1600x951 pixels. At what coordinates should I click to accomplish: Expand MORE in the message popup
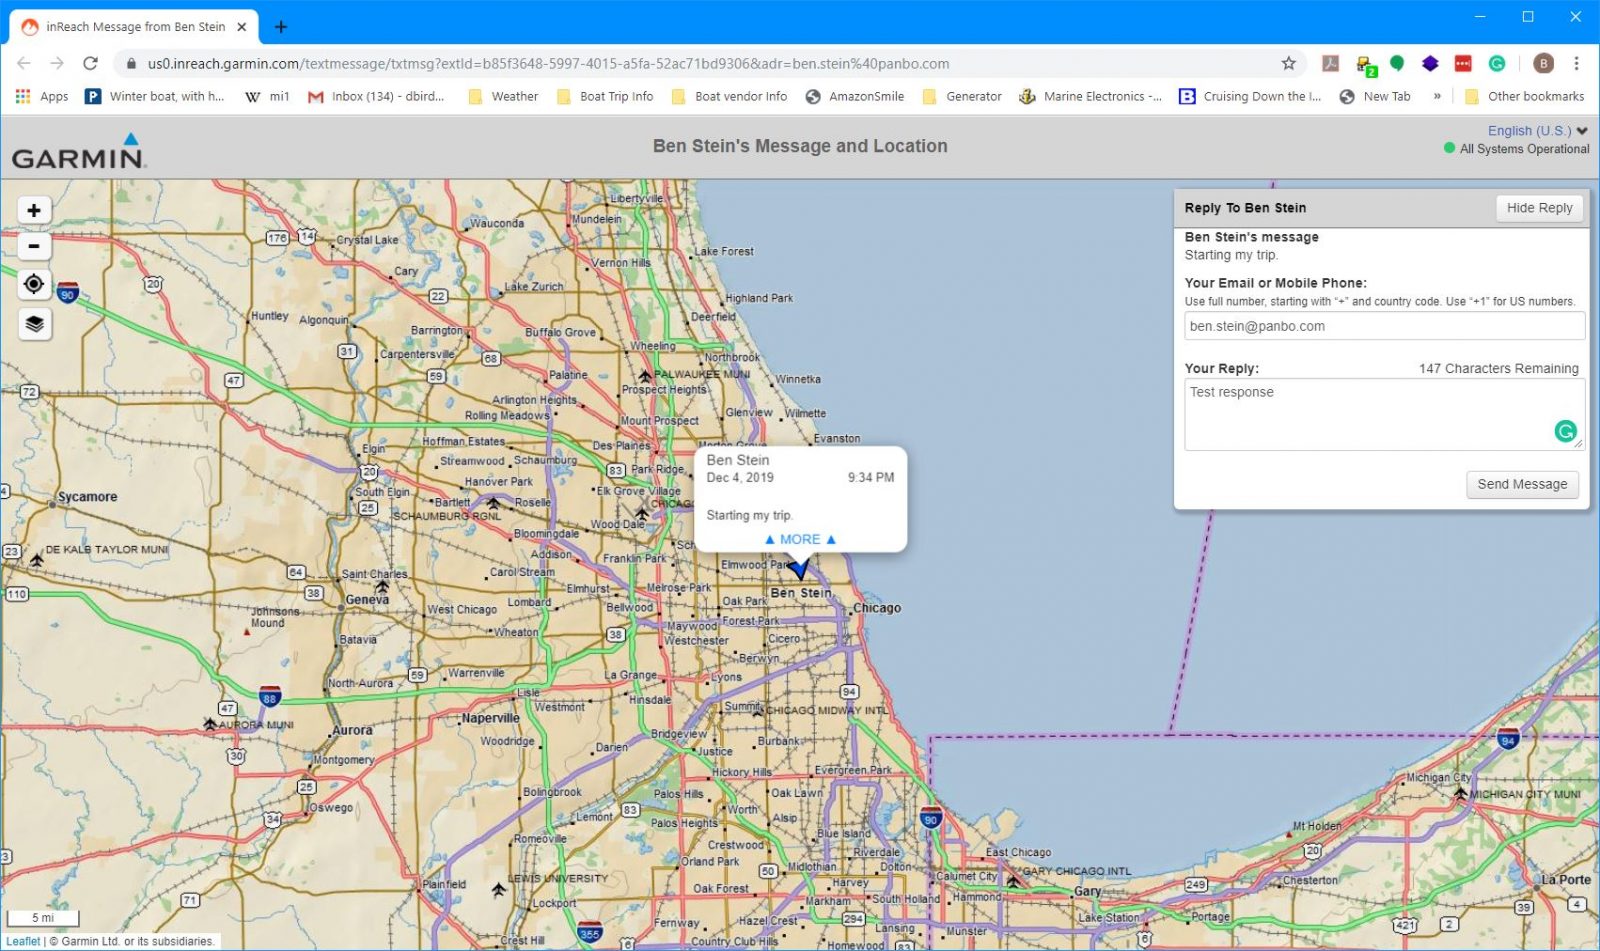coord(800,539)
